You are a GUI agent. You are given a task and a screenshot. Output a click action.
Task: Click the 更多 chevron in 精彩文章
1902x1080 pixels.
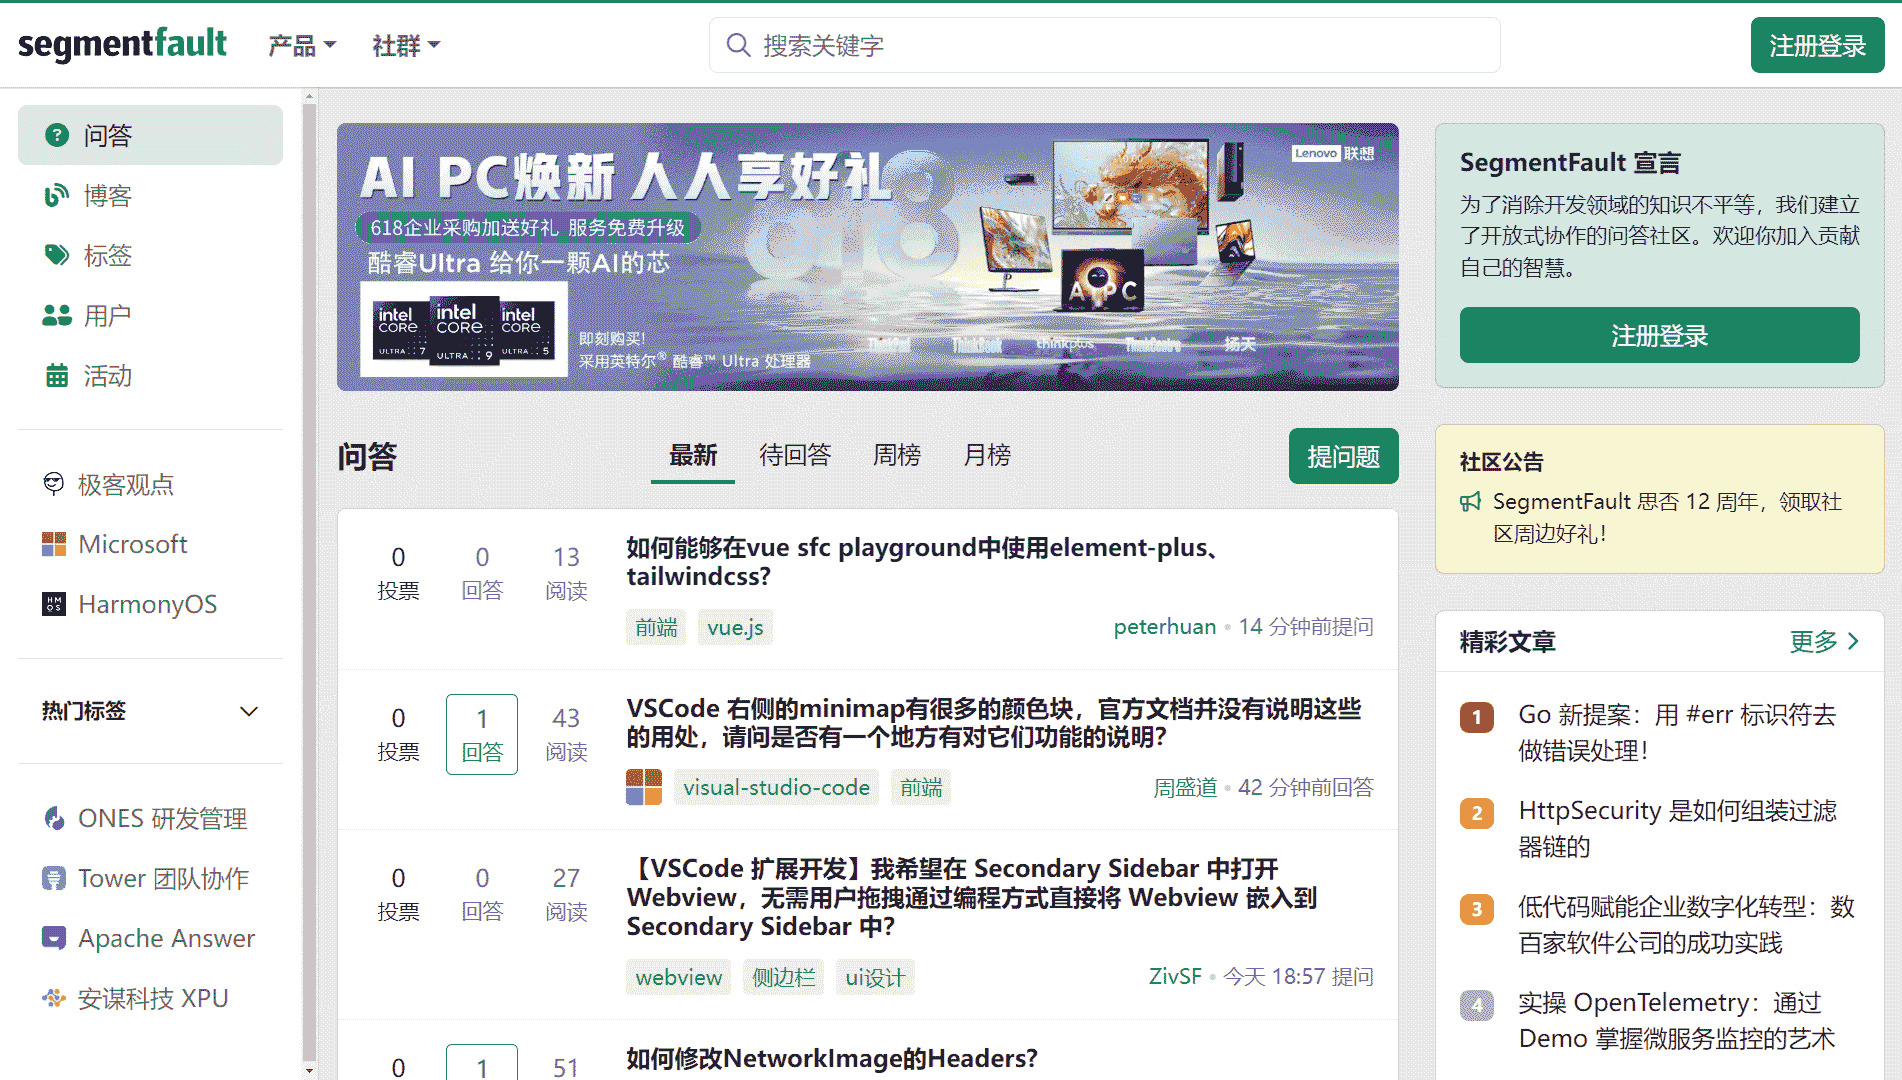point(1853,641)
